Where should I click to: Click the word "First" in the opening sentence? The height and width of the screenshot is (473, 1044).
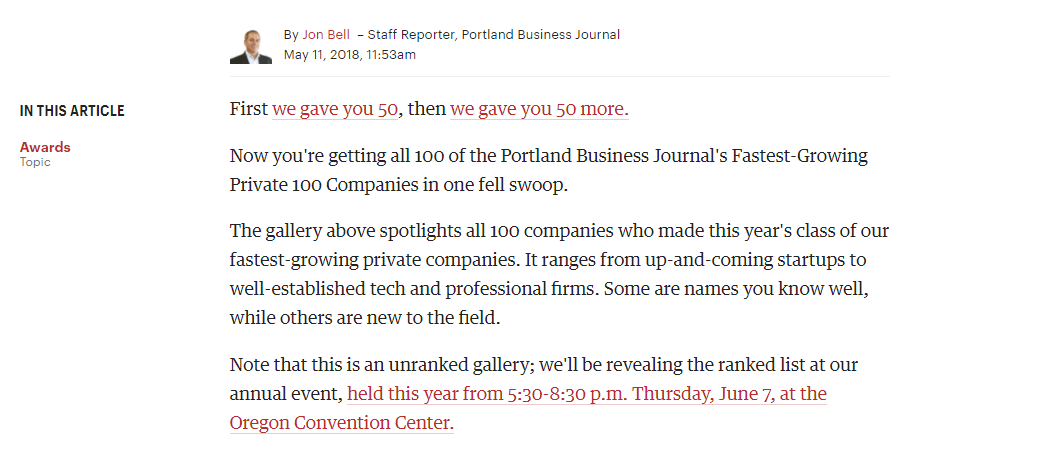point(248,109)
